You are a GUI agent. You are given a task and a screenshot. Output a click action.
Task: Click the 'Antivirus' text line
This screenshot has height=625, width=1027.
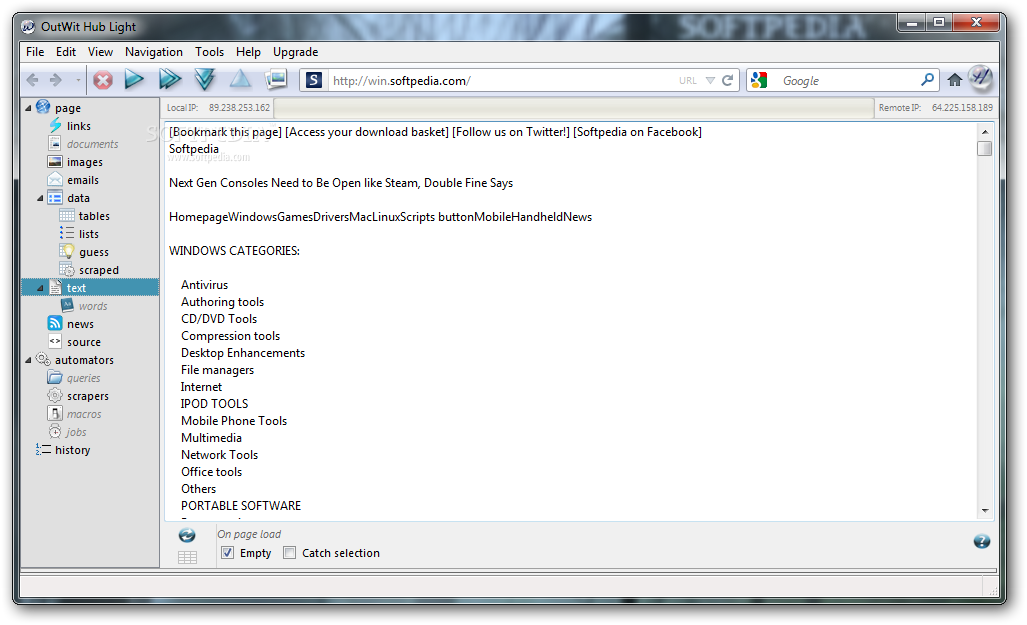coord(204,285)
